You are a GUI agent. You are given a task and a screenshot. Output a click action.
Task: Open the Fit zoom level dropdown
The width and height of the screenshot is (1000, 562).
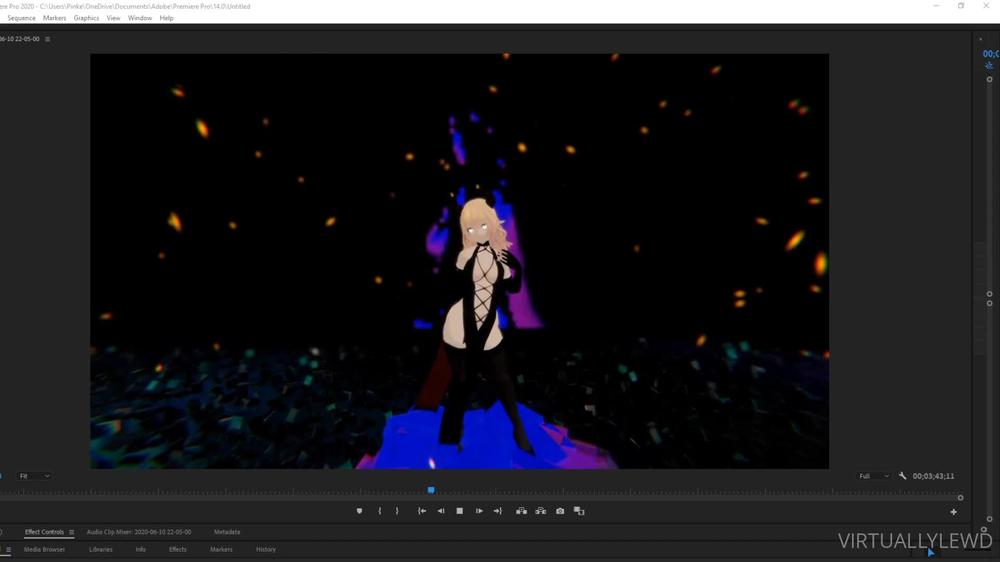pyautogui.click(x=34, y=476)
